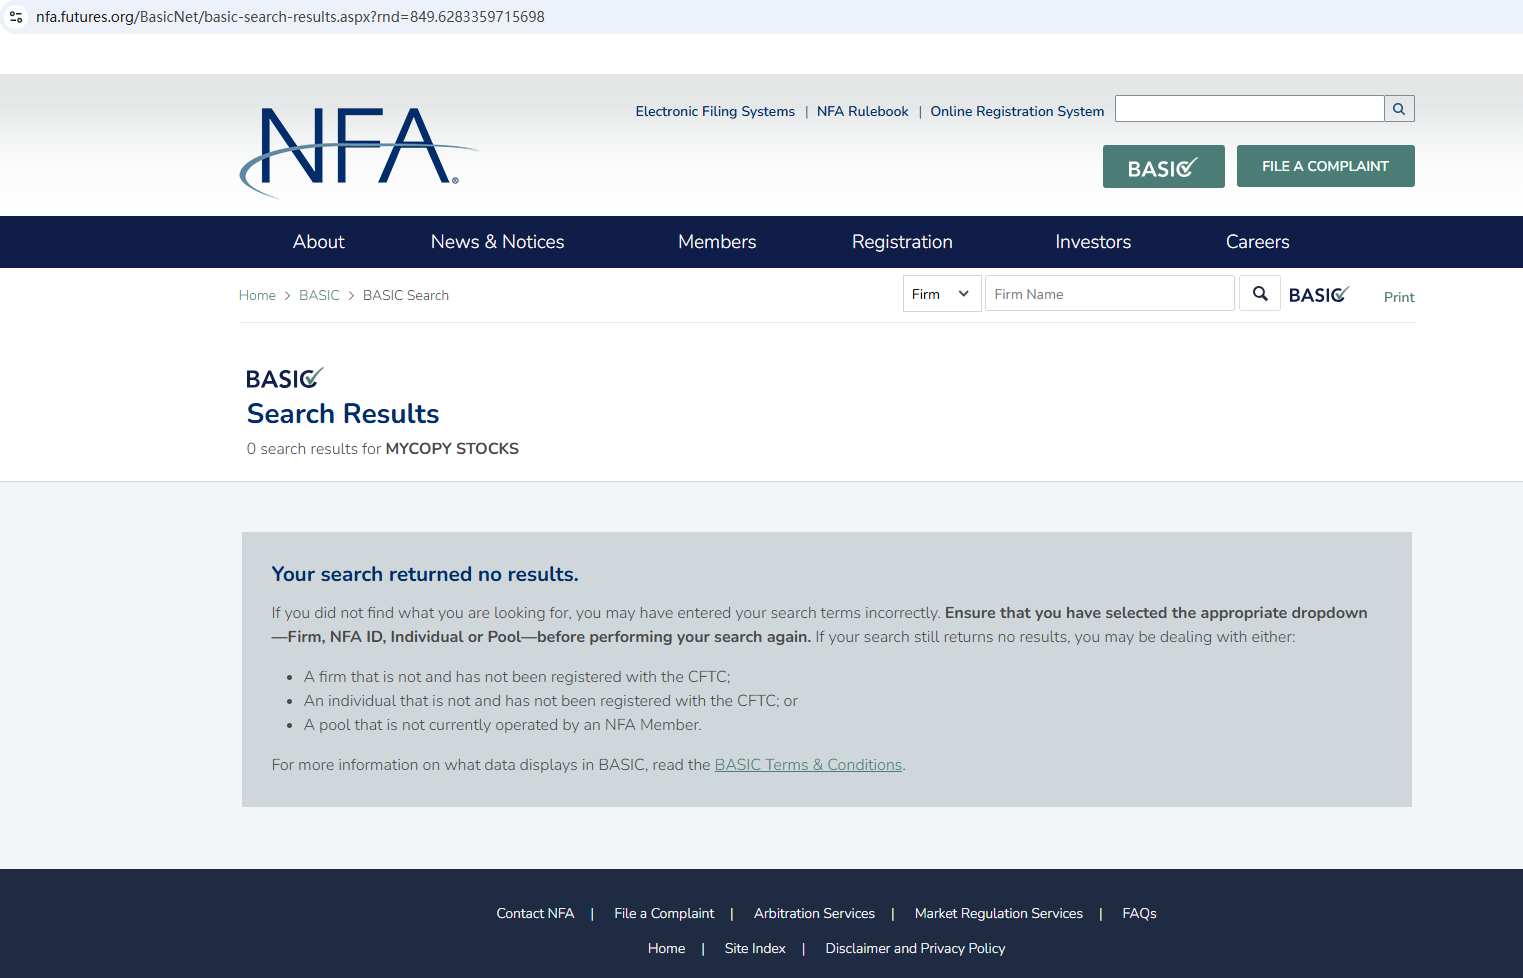This screenshot has width=1523, height=978.
Task: Click the BASIC logo beside Print
Action: (x=1318, y=295)
